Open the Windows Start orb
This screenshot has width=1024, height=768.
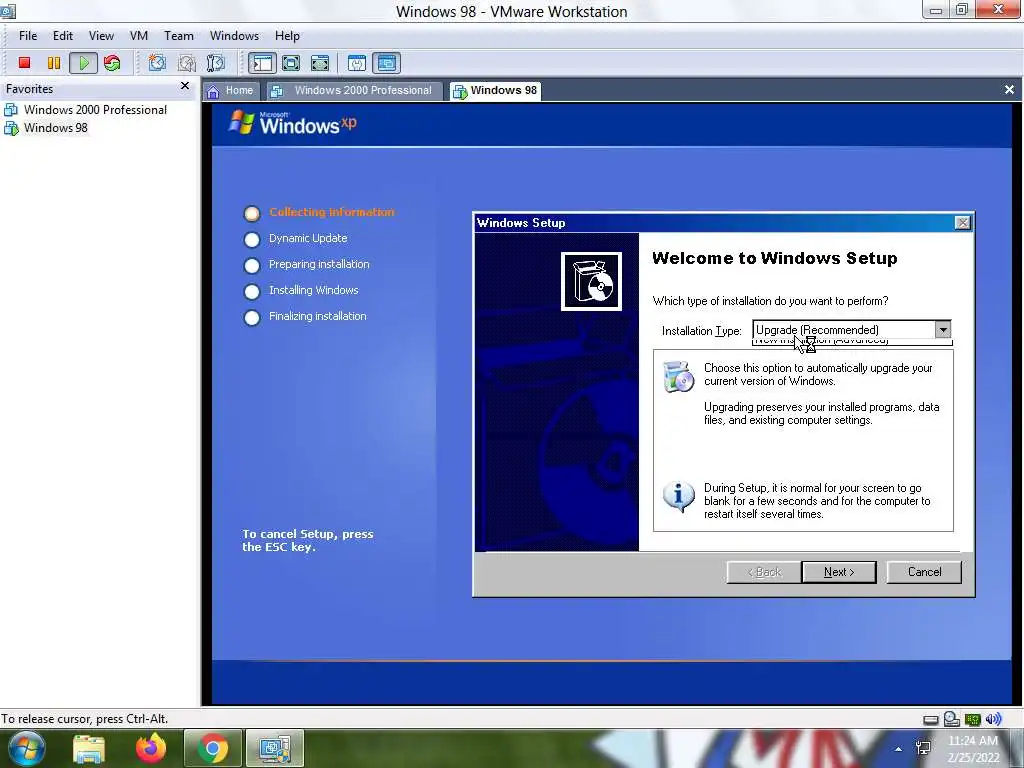(x=27, y=748)
